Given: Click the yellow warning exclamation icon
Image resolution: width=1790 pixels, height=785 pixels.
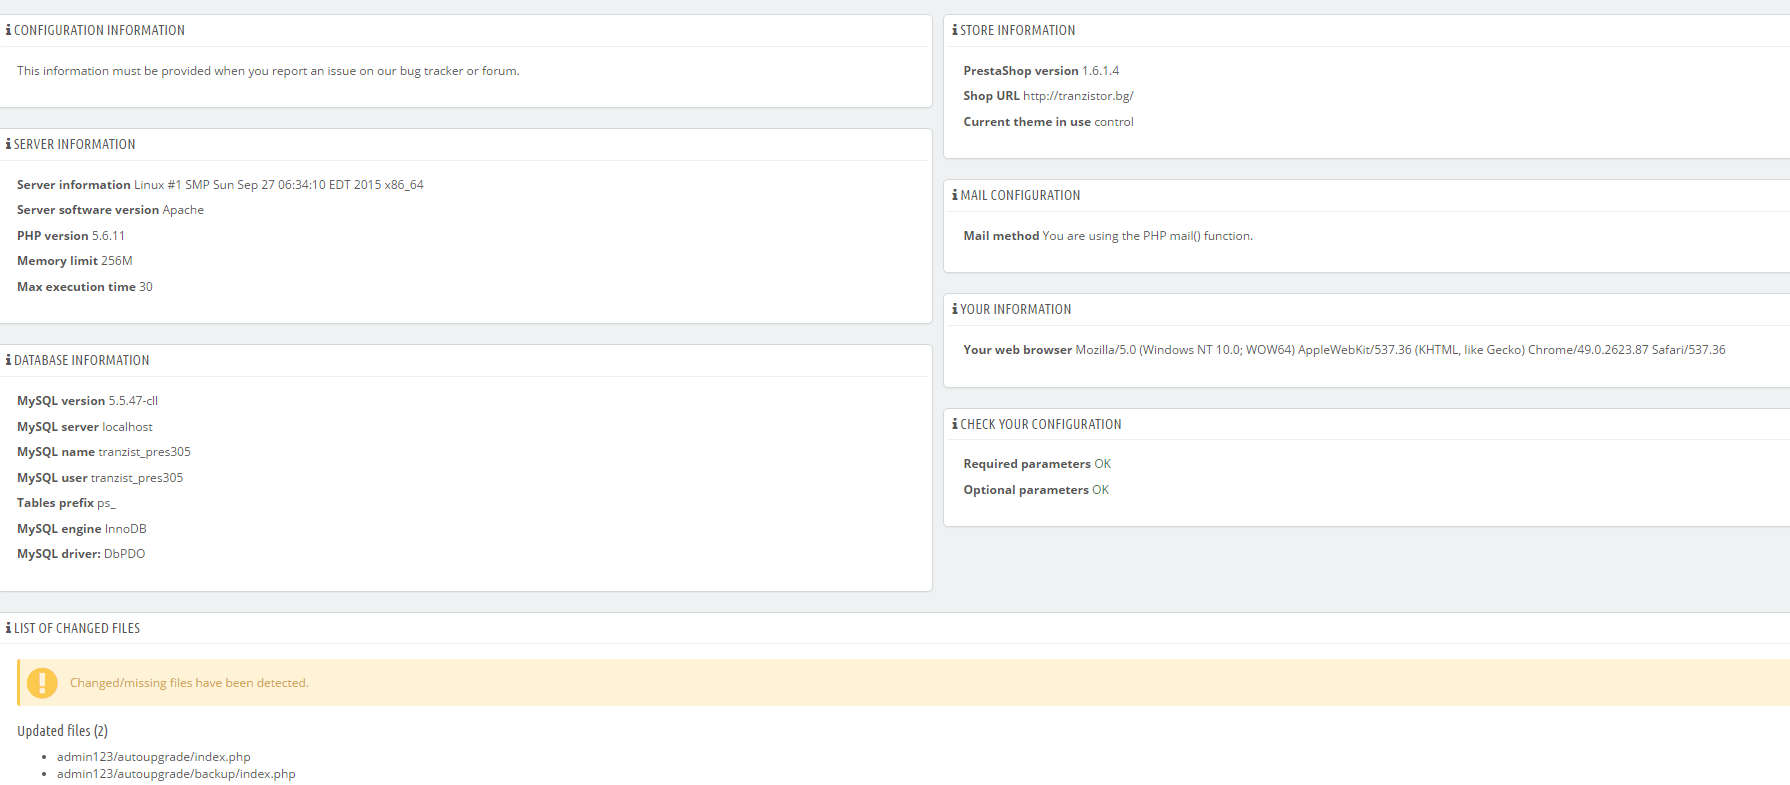Looking at the screenshot, I should click(x=42, y=683).
